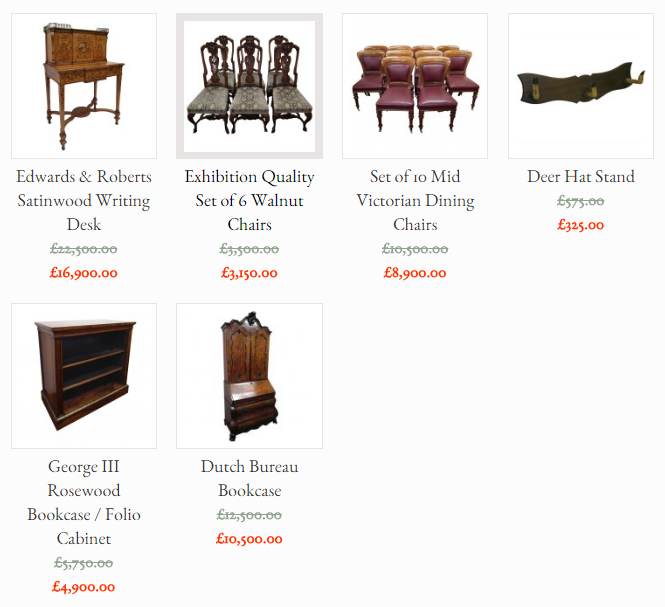
Task: Click the struck-through £22,500.00 original price
Action: (84, 249)
